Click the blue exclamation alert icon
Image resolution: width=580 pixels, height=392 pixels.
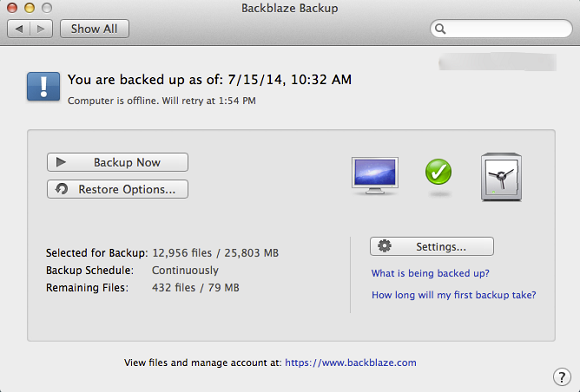43,87
